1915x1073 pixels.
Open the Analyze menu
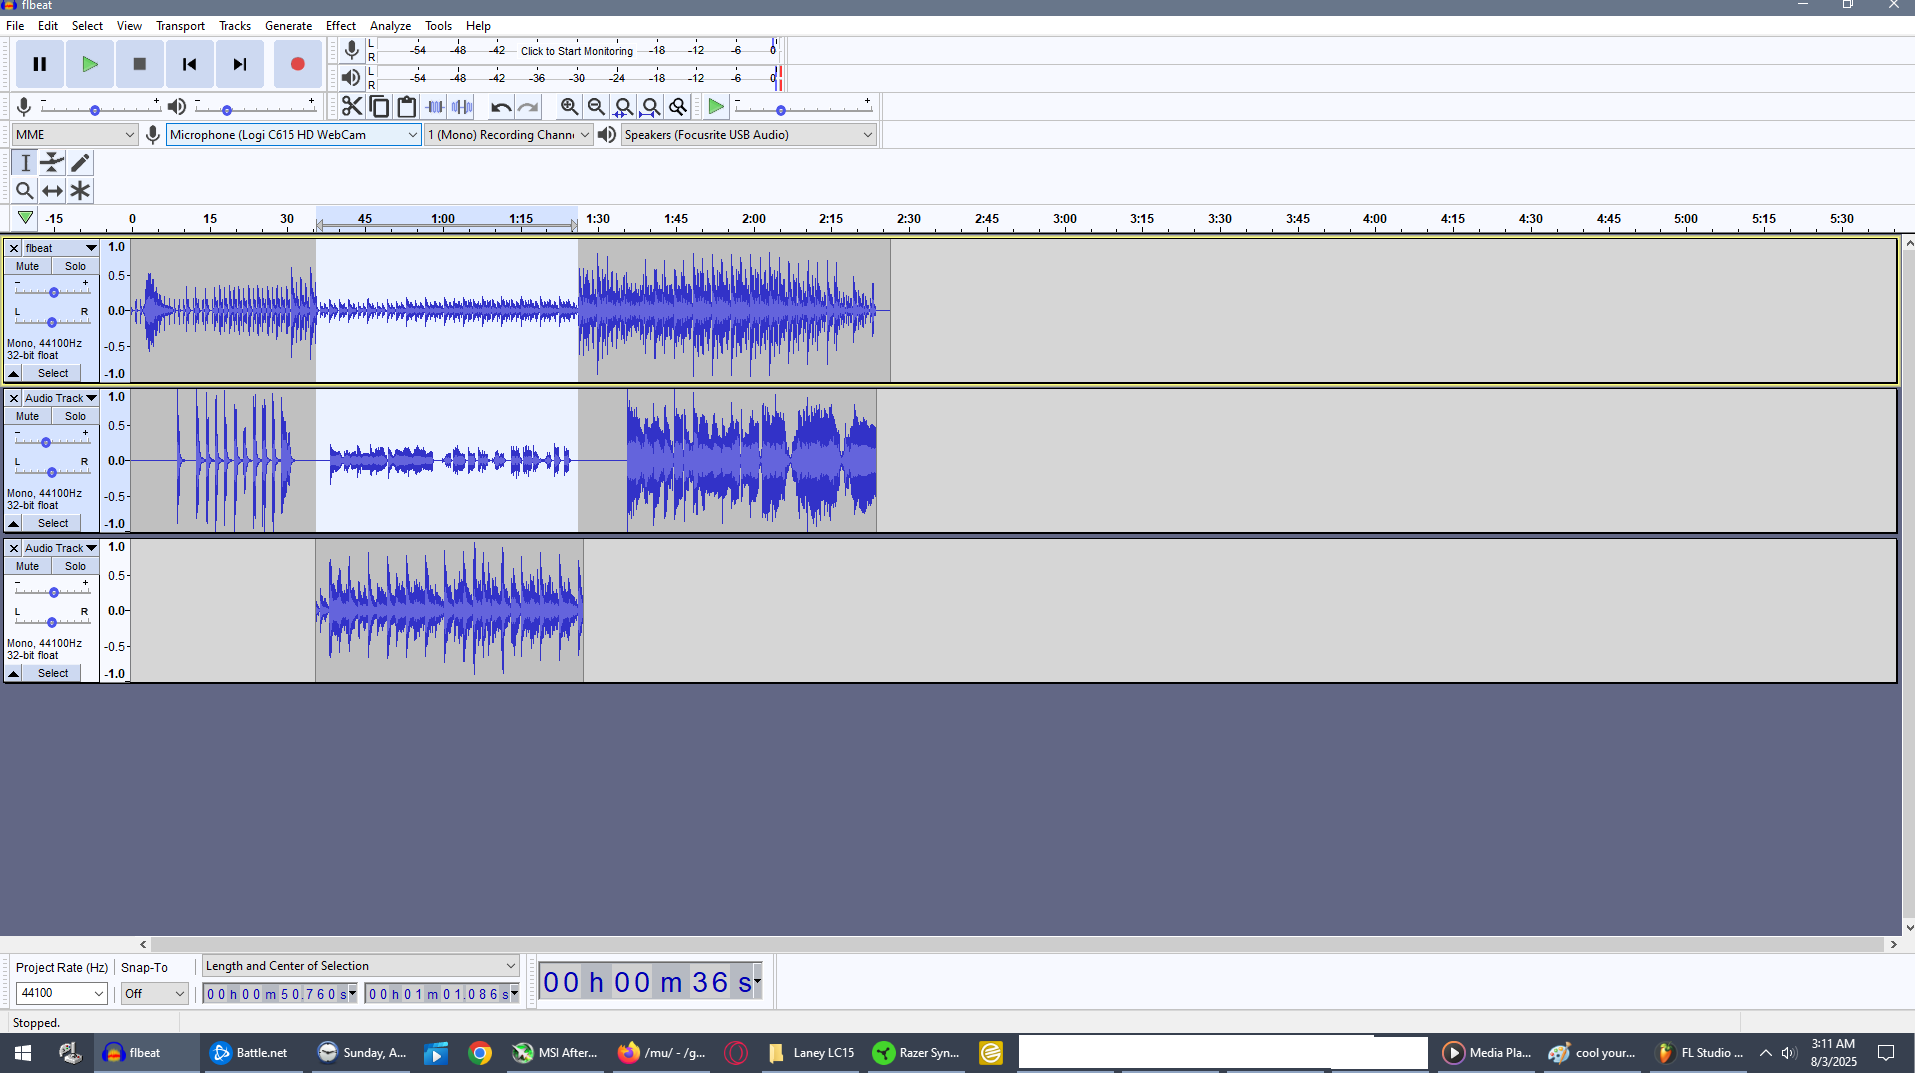click(390, 26)
